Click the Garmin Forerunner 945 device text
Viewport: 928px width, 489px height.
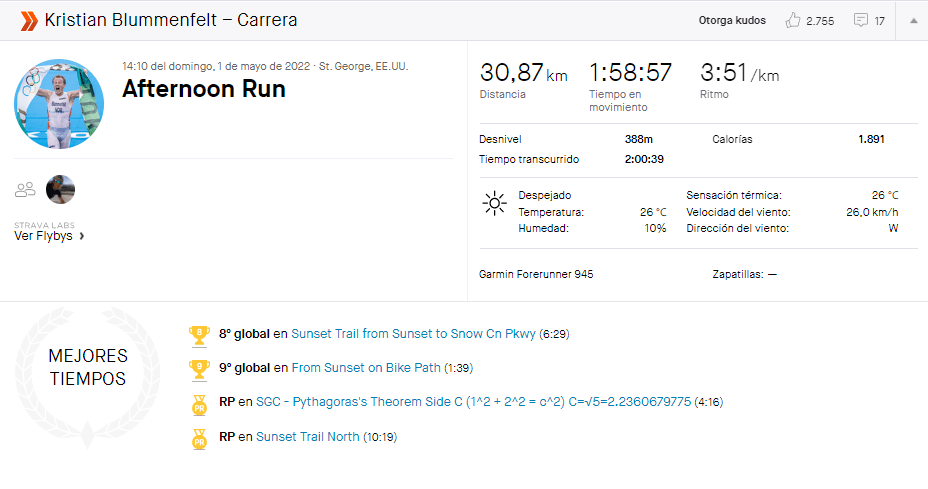coord(536,274)
